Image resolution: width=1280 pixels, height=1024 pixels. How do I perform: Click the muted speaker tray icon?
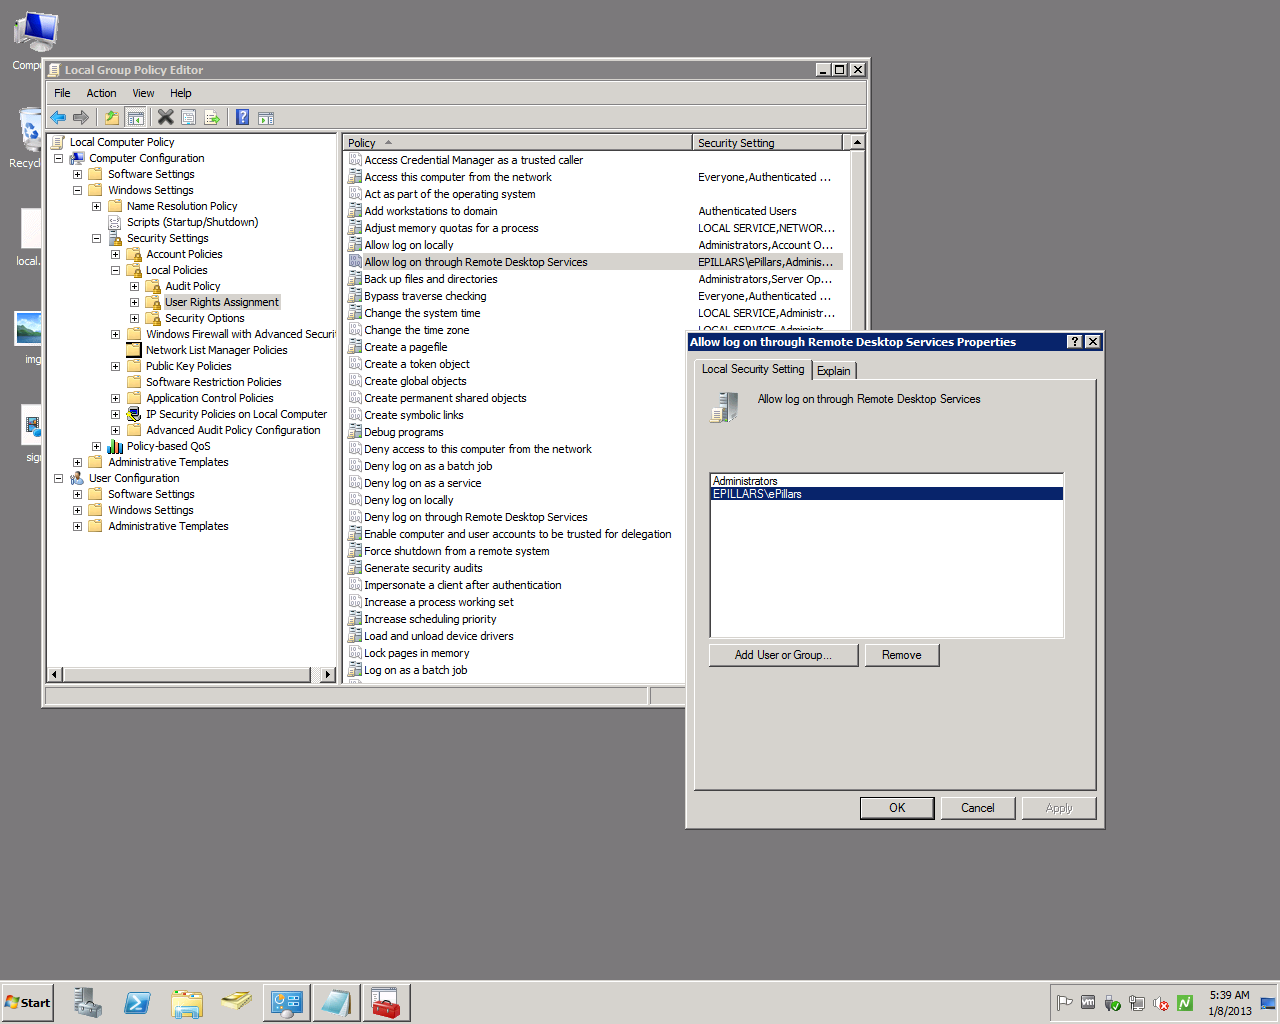[1160, 1003]
